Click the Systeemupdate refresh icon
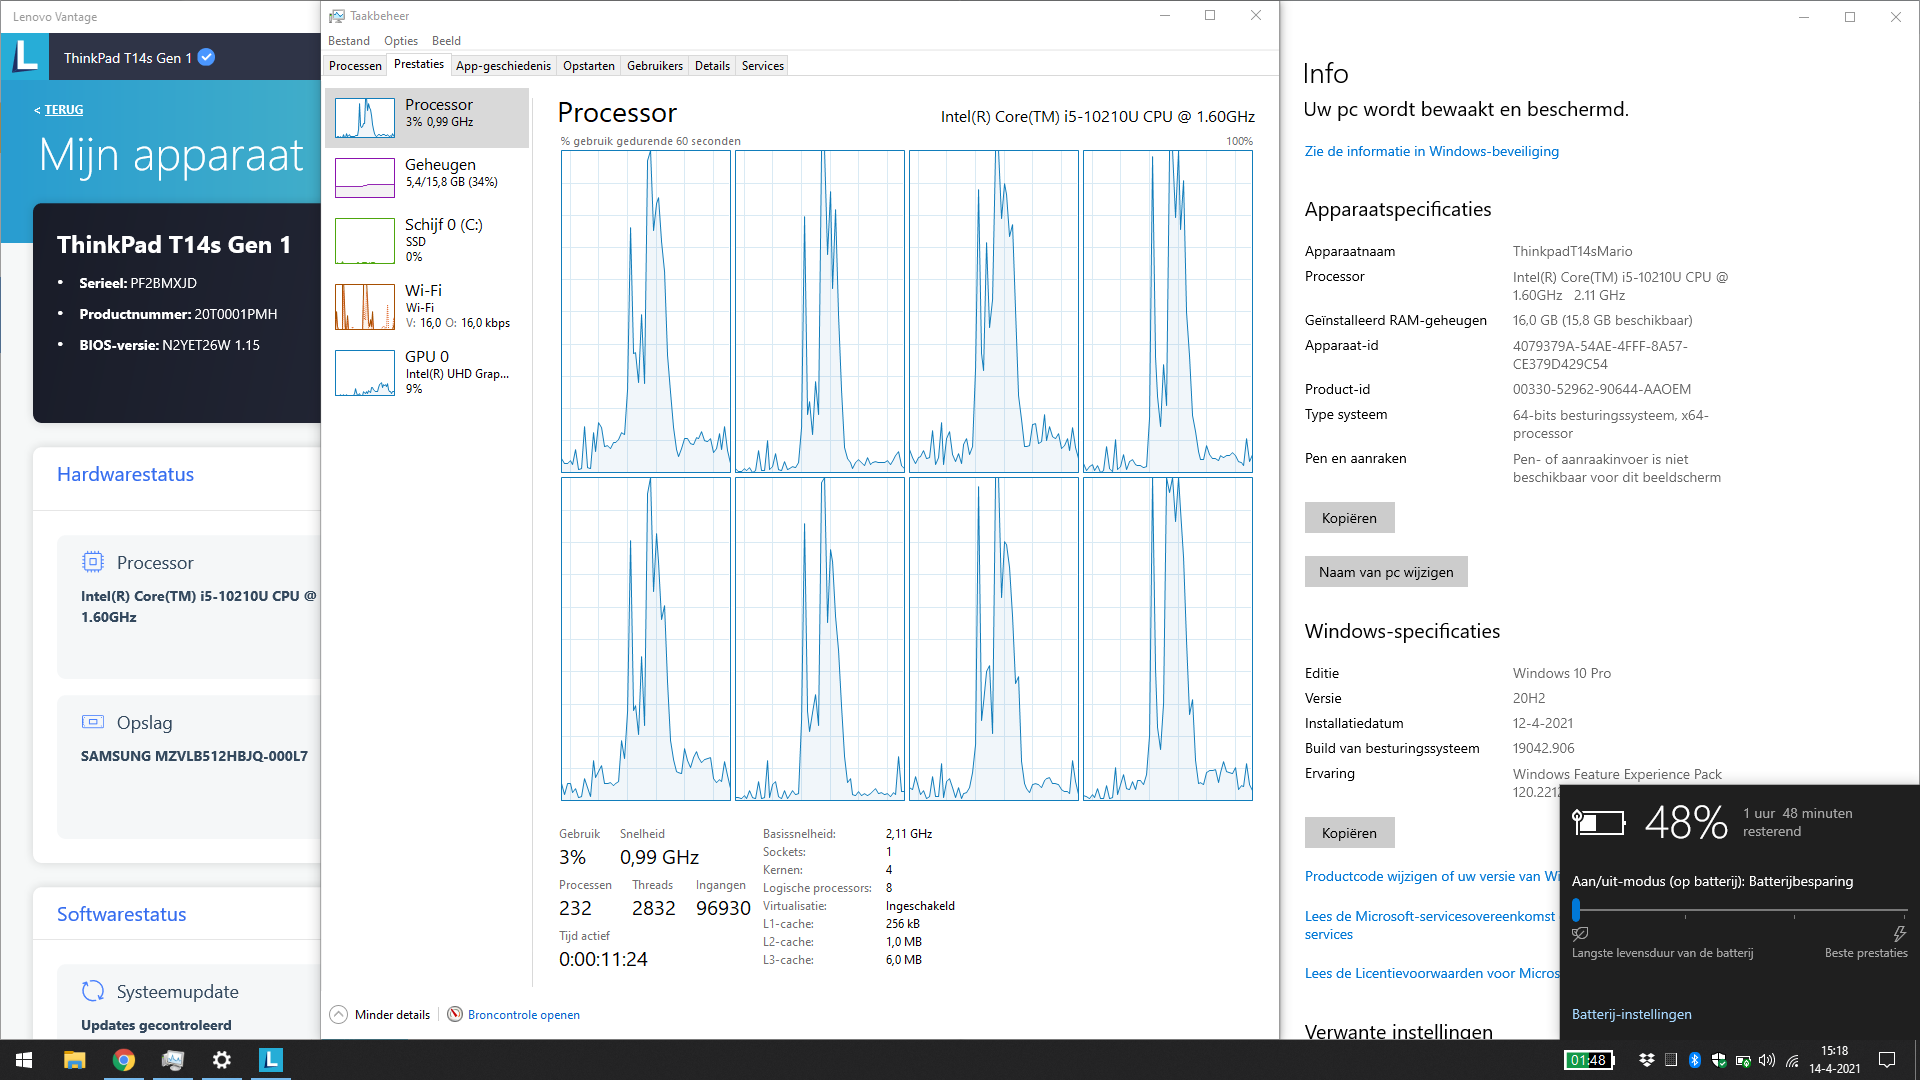The width and height of the screenshot is (1920, 1080). click(92, 991)
